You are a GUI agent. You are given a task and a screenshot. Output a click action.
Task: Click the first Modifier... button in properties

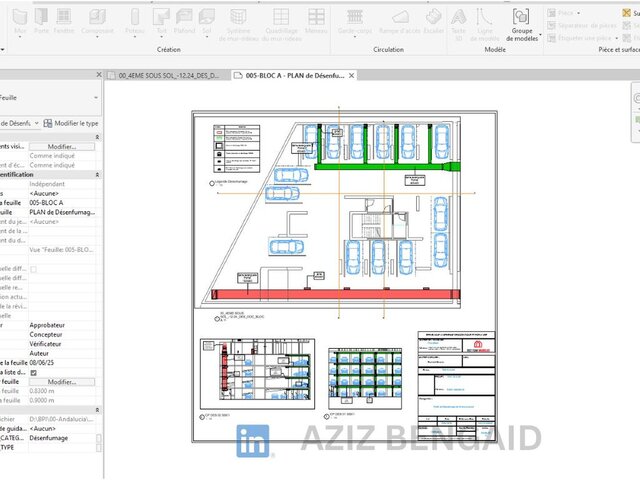62,146
